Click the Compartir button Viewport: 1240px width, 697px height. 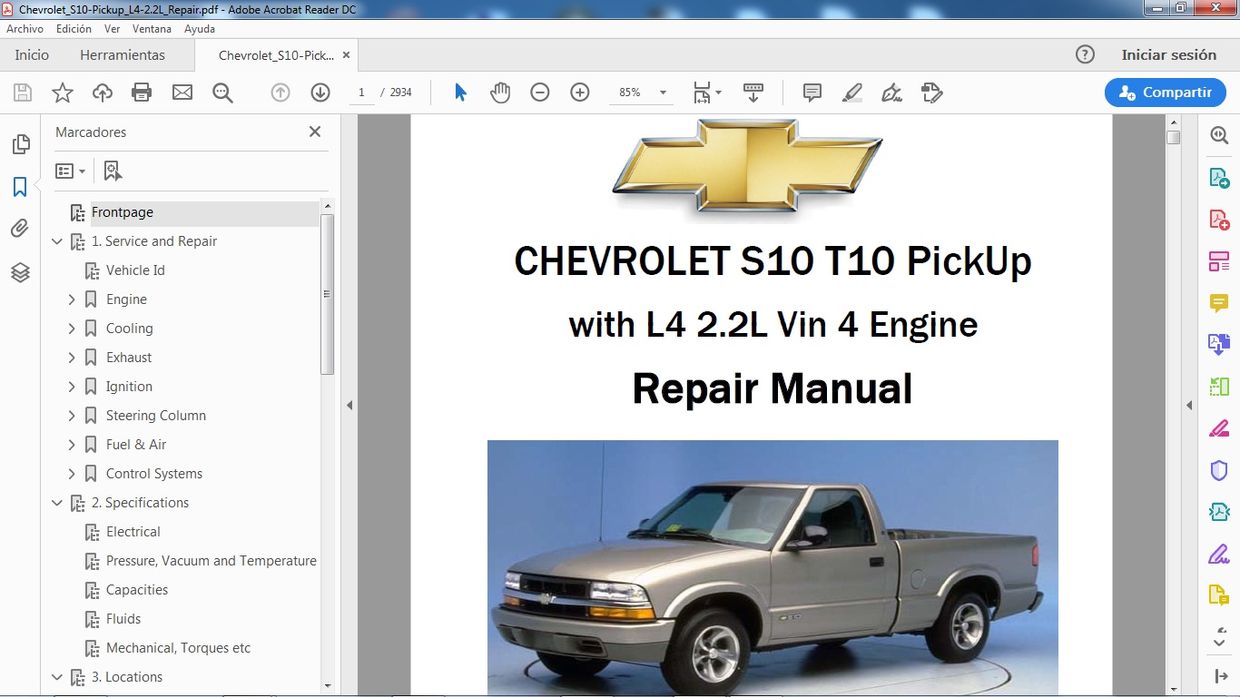(x=1165, y=92)
